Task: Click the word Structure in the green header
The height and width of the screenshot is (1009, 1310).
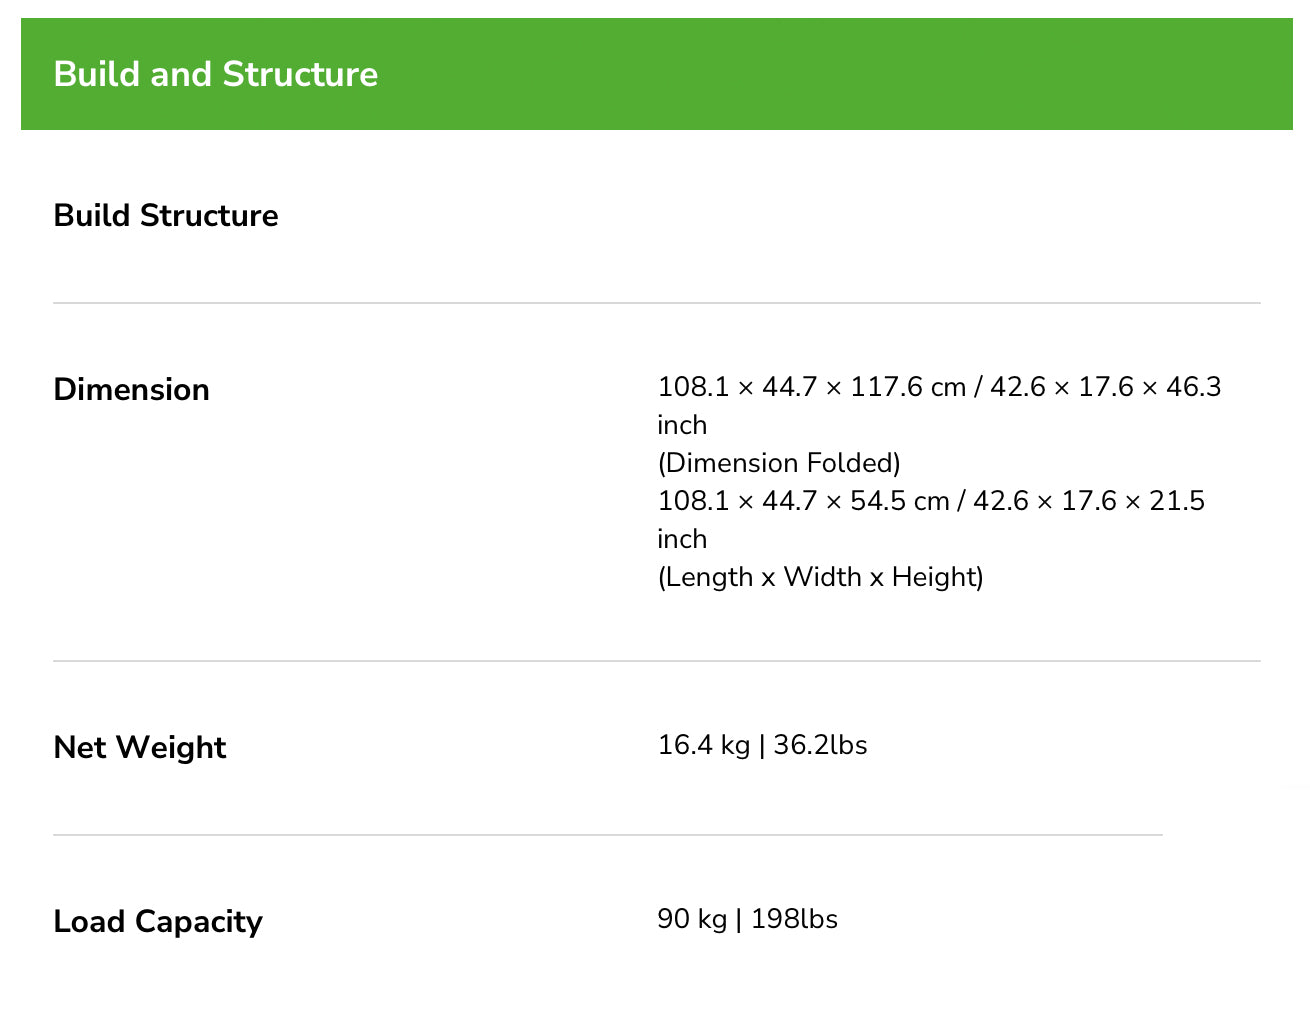Action: click(300, 74)
